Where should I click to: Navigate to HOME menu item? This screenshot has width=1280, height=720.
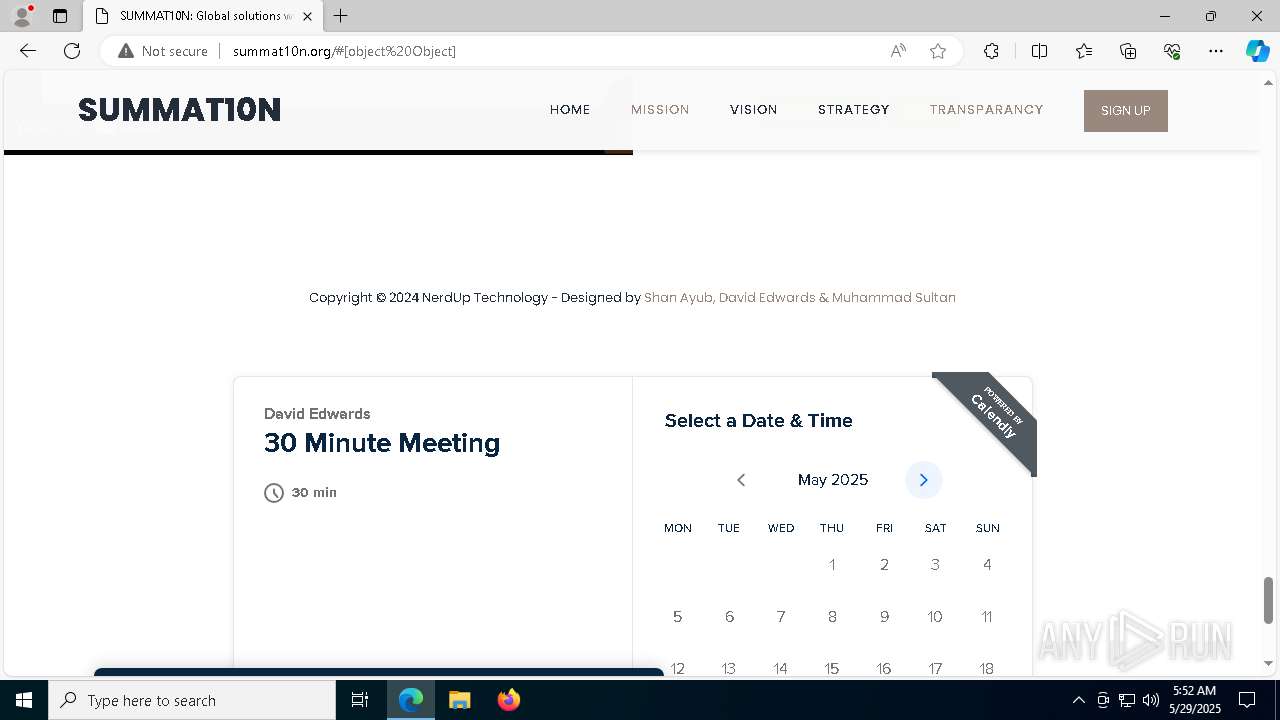570,110
